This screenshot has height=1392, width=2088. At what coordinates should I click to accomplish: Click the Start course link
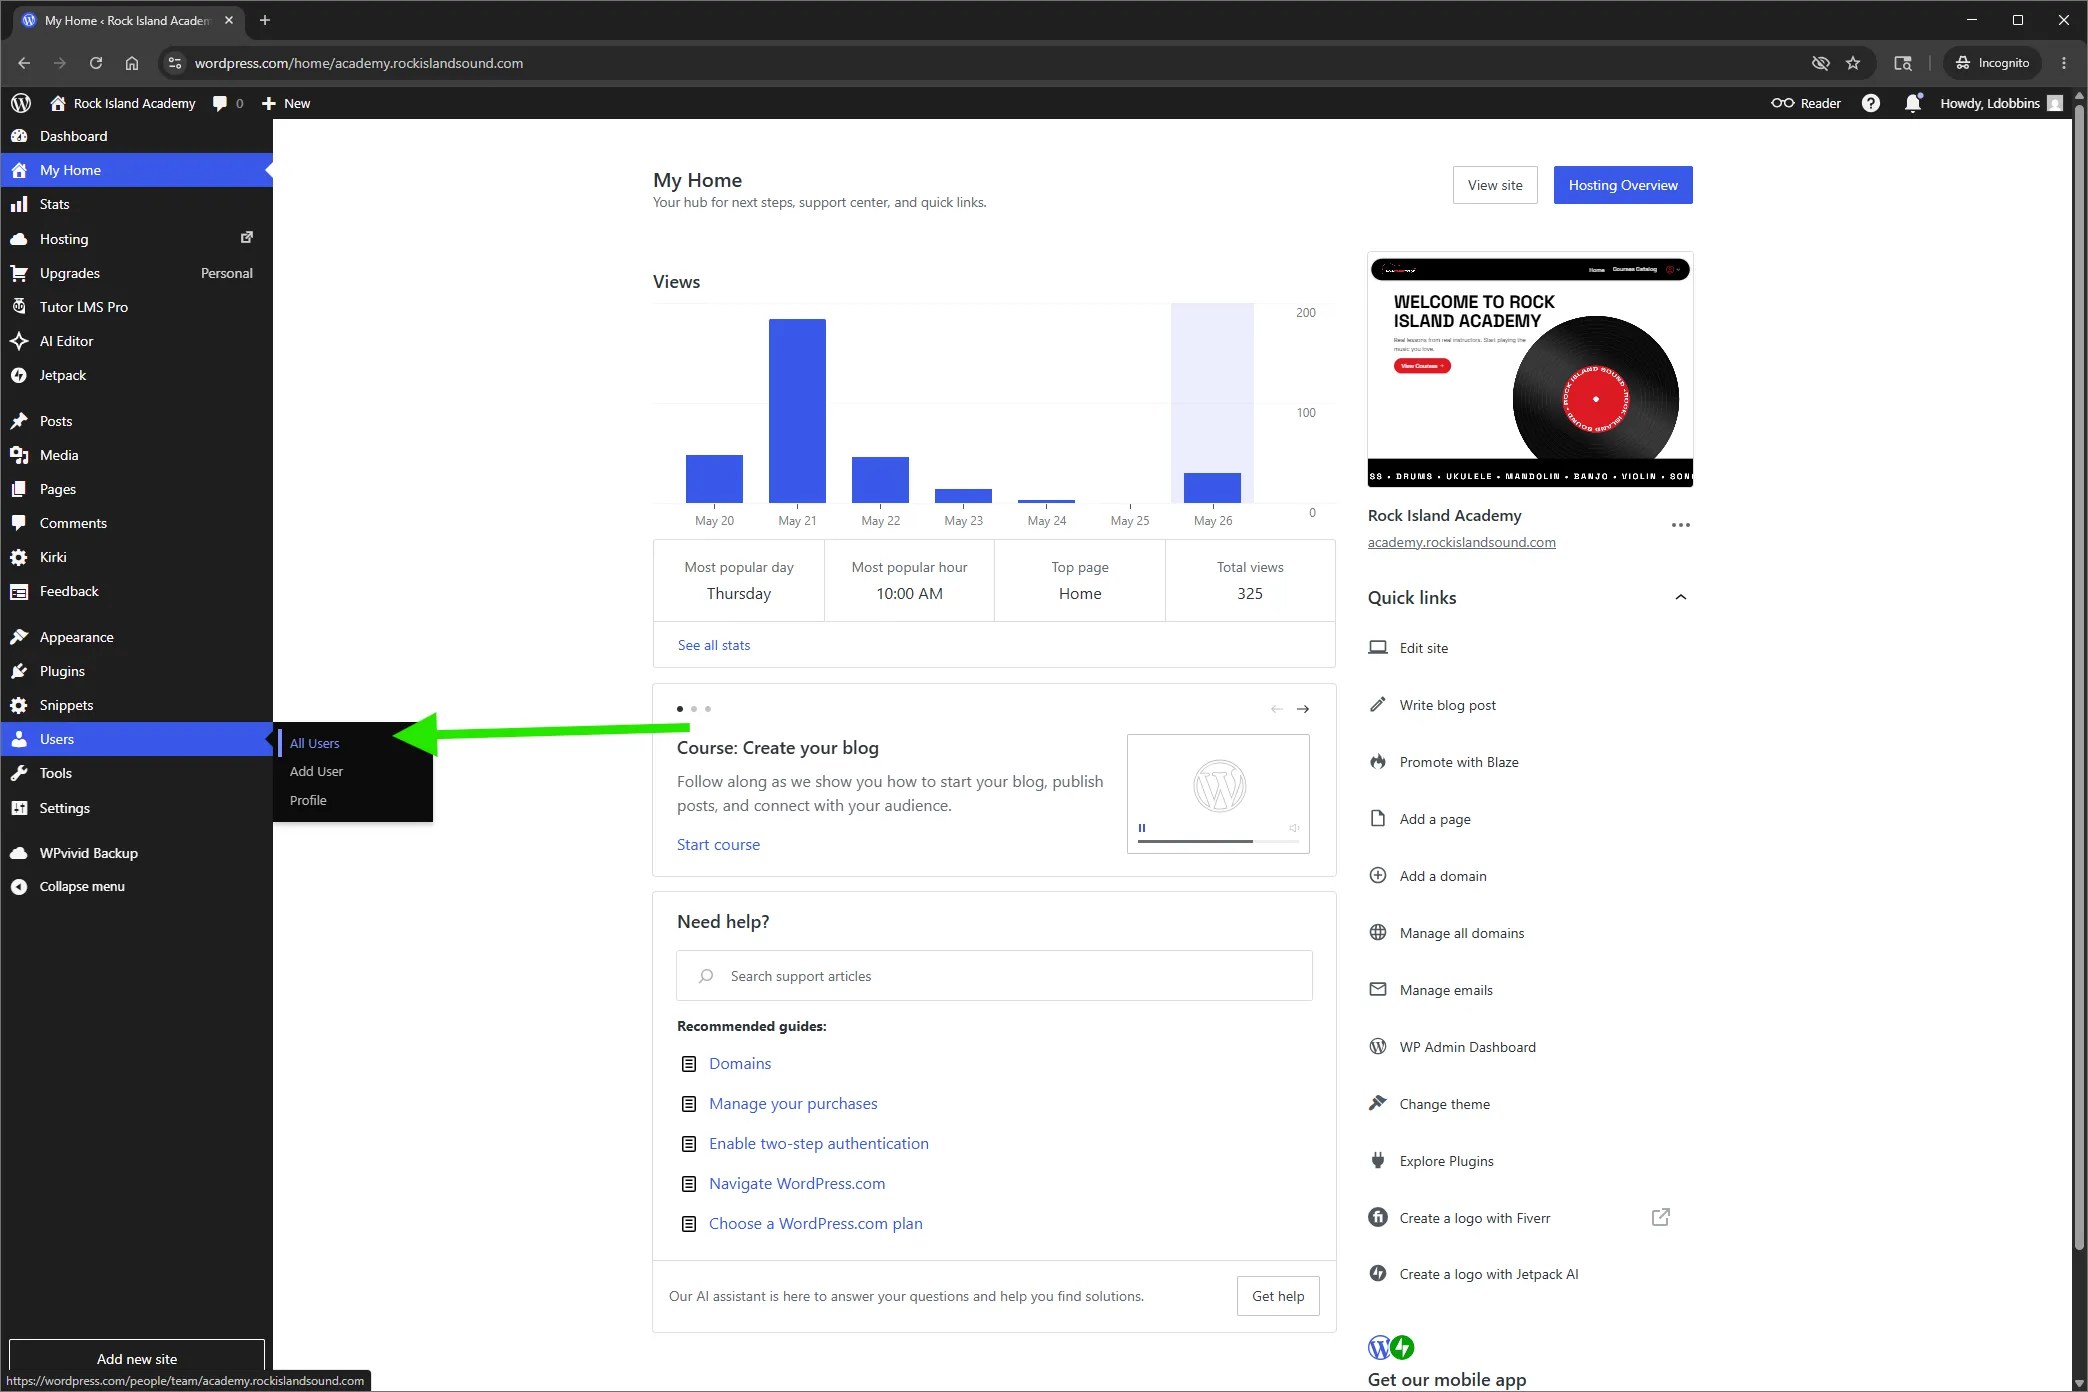point(718,844)
